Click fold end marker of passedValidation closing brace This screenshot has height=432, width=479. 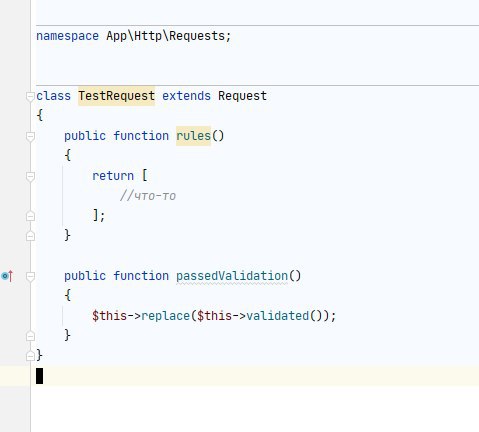tap(30, 336)
